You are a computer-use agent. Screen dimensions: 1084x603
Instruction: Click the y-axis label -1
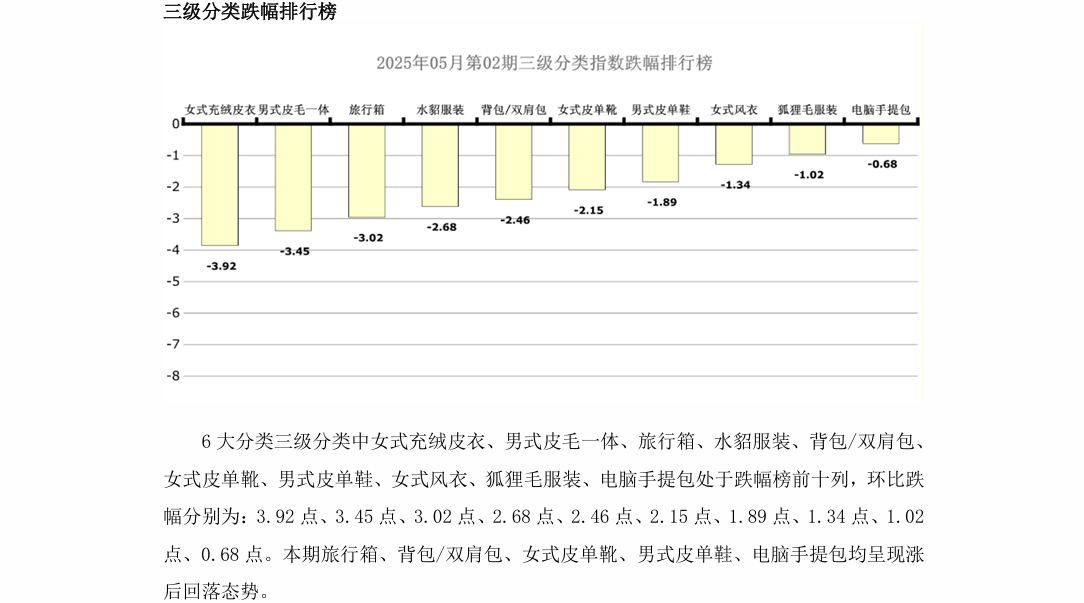click(173, 156)
